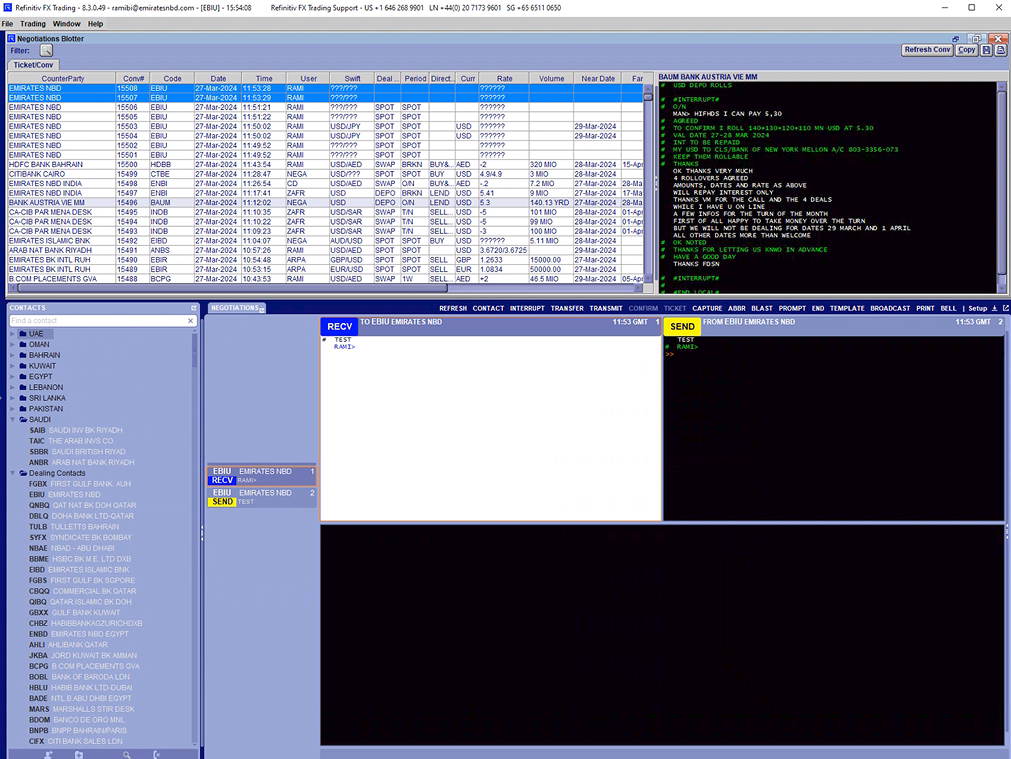
Task: Click TRANSMIT in negotiations toolbar
Action: click(606, 308)
